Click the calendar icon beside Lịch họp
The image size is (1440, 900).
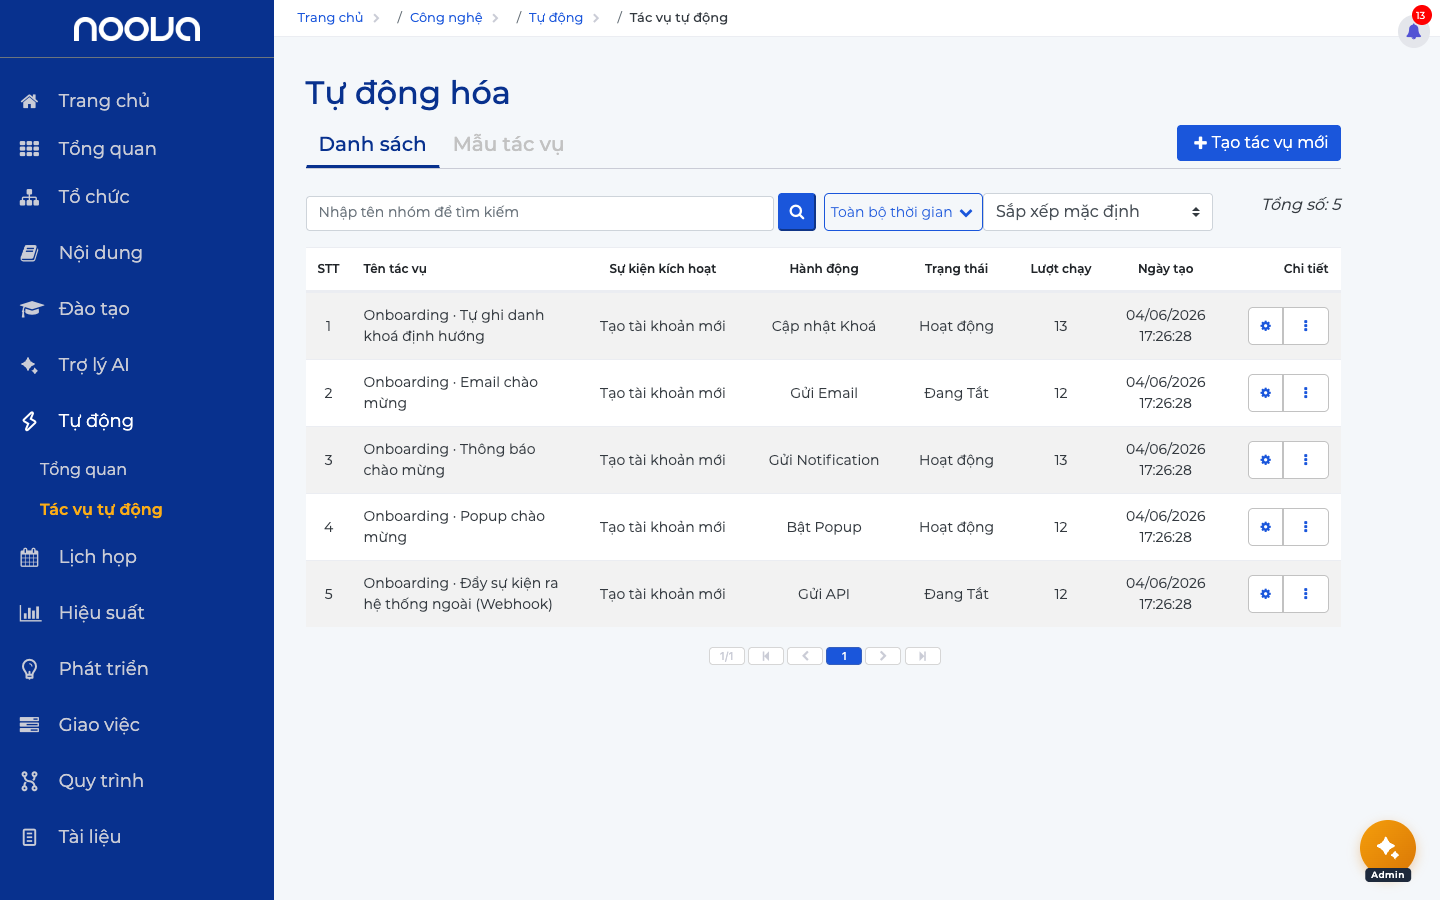(30, 557)
